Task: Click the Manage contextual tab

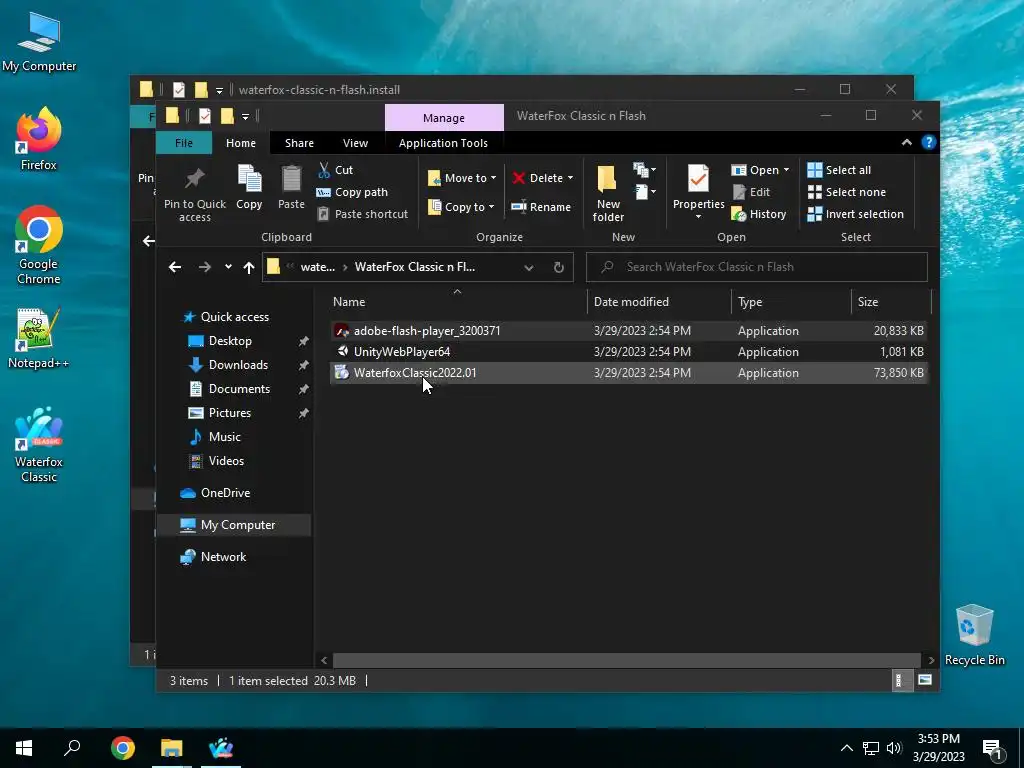Action: pyautogui.click(x=443, y=118)
